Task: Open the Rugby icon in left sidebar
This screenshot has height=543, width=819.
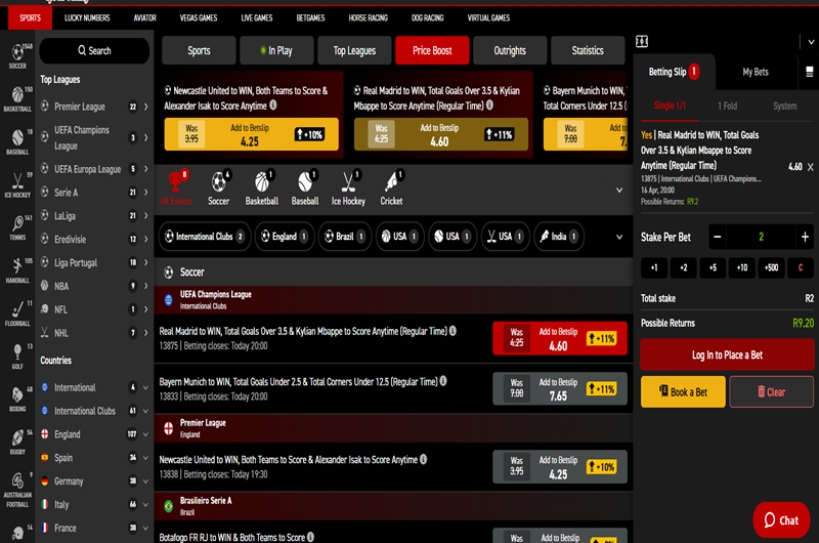Action: coord(17,441)
